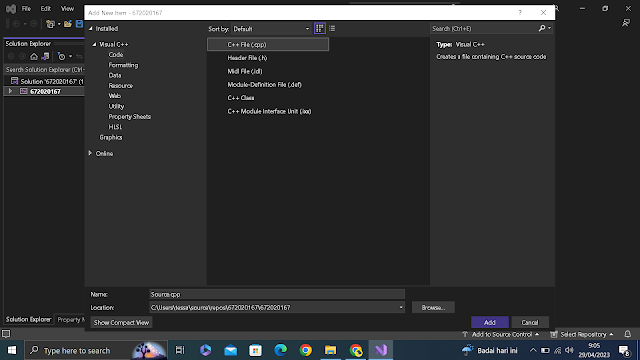The width and height of the screenshot is (640, 360).
Task: Select C++ Class template
Action: pos(268,98)
